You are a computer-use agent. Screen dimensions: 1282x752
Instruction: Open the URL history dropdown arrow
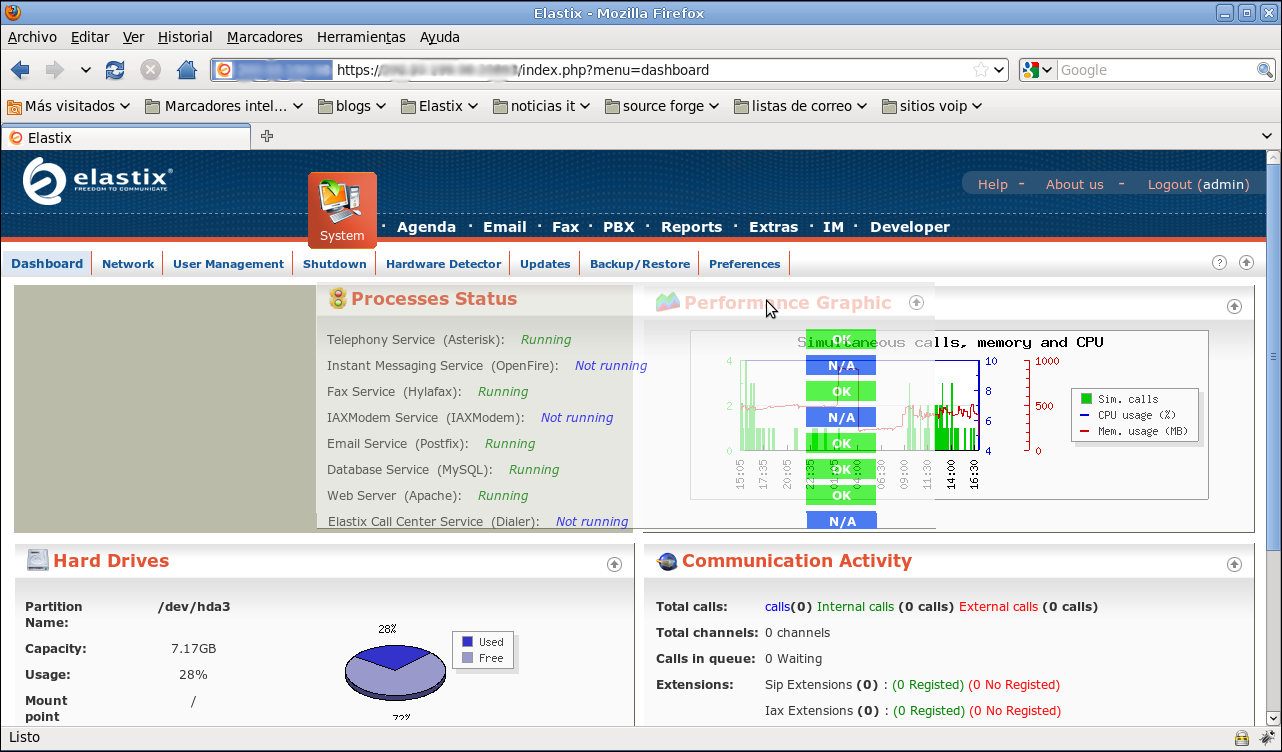click(x=998, y=70)
